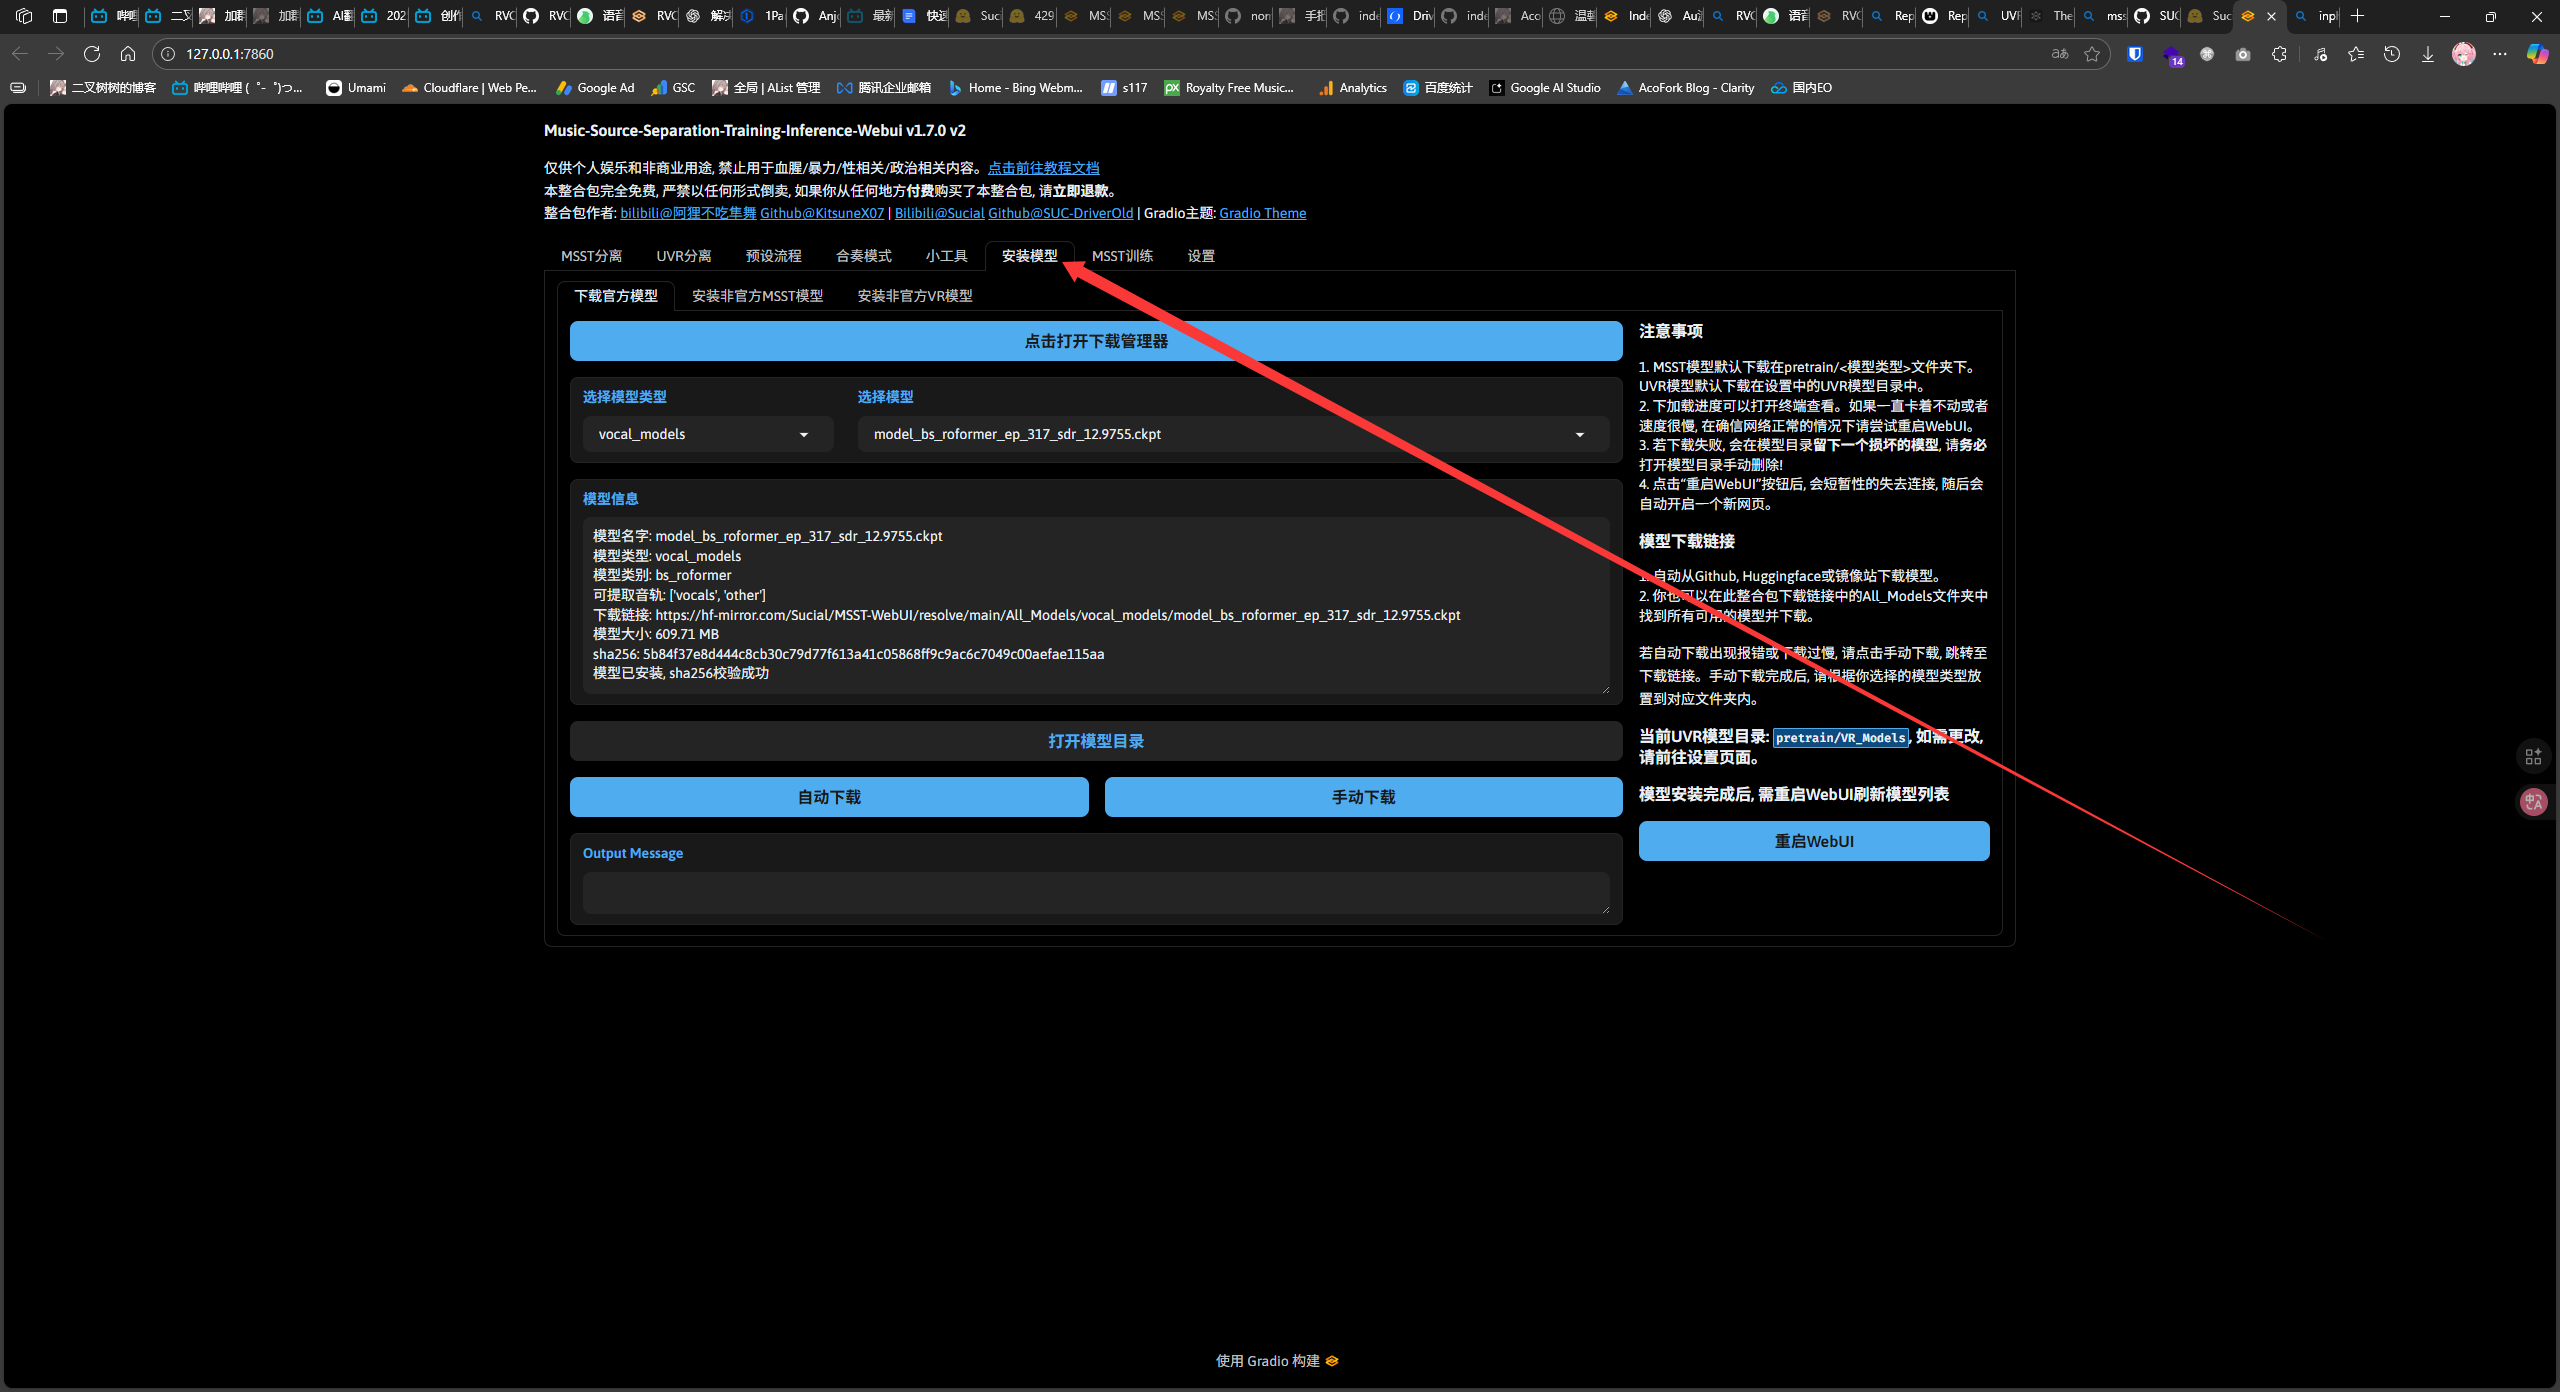2560x1392 pixels.
Task: Click the Copilot icon in toolbar
Action: point(2537,54)
